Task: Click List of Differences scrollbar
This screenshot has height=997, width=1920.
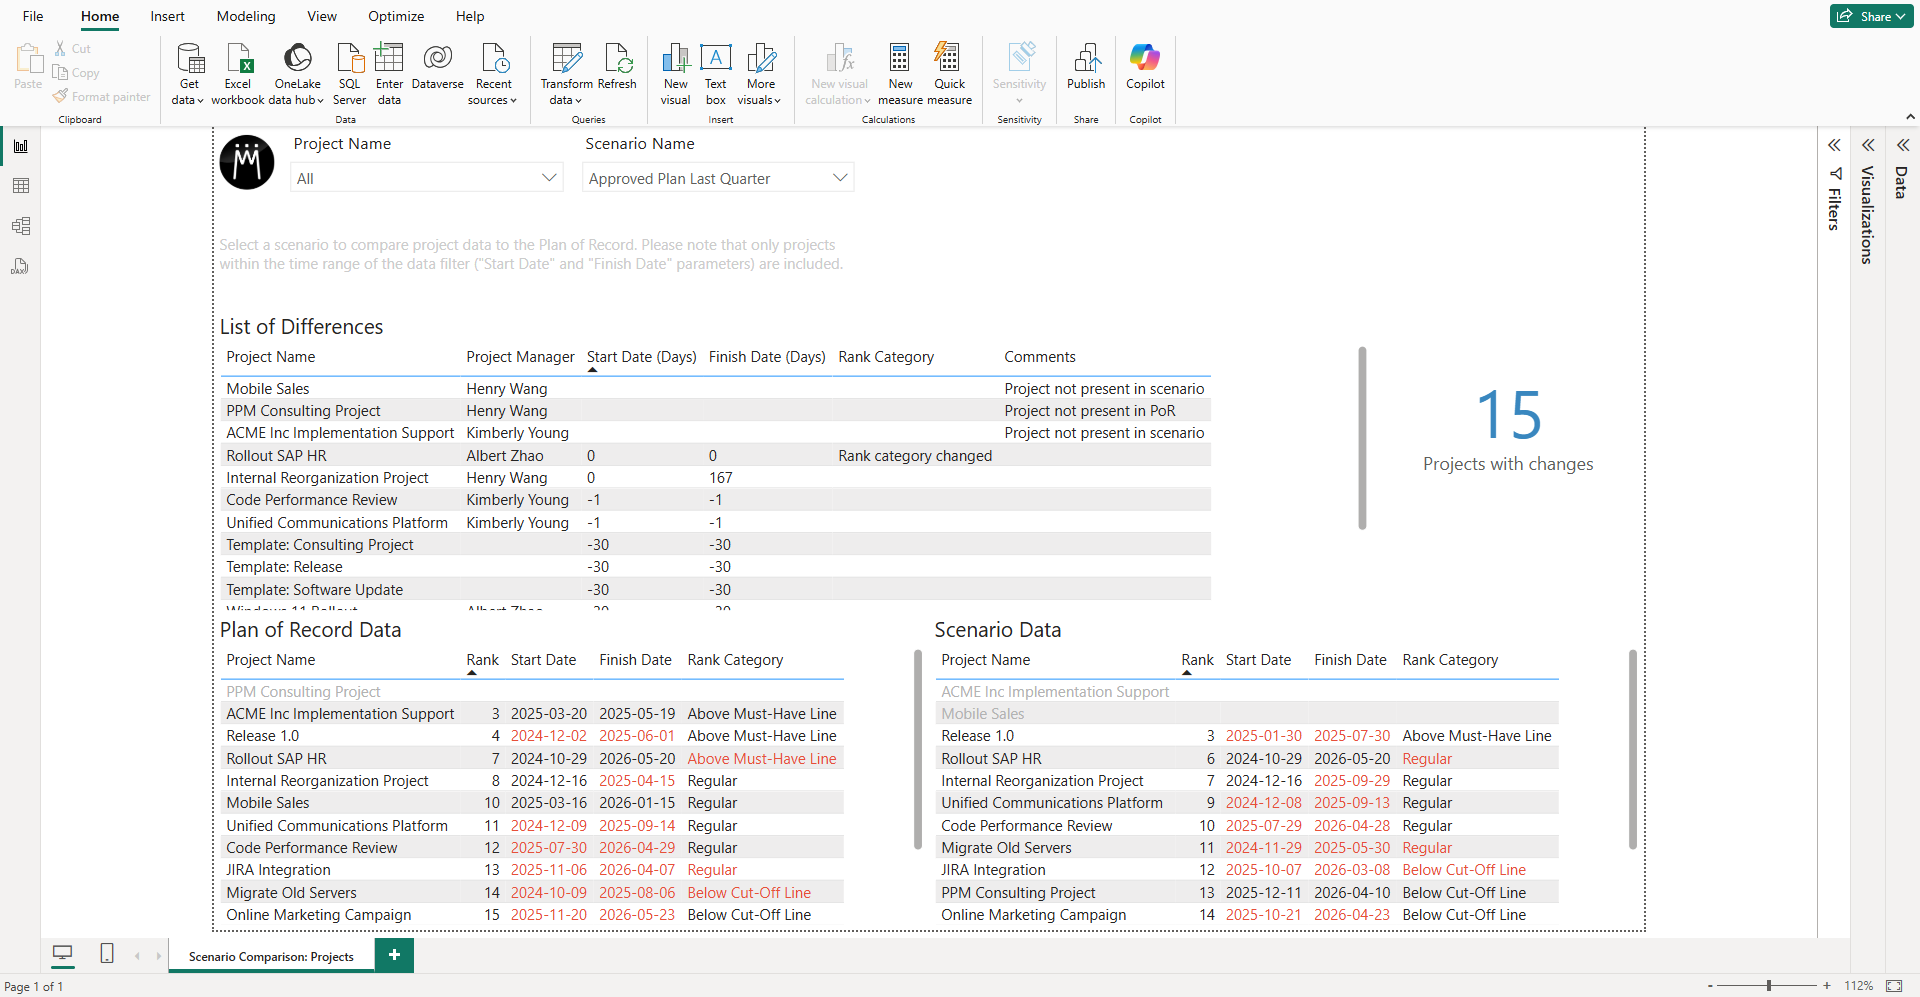Action: (x=1362, y=438)
